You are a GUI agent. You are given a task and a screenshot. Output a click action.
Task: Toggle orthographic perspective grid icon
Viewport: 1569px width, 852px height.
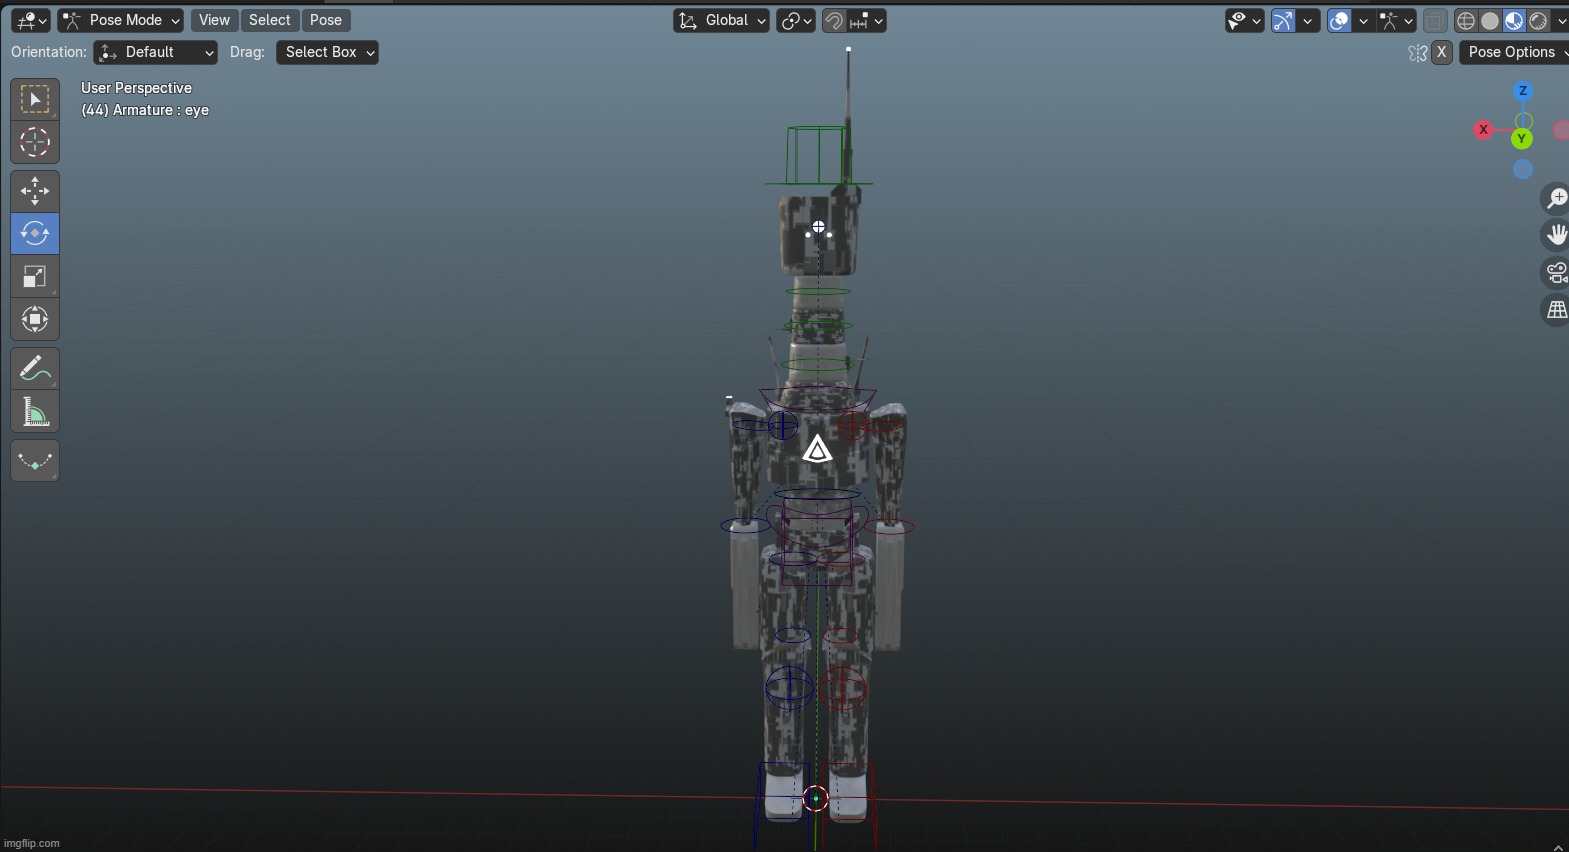[x=1556, y=311]
